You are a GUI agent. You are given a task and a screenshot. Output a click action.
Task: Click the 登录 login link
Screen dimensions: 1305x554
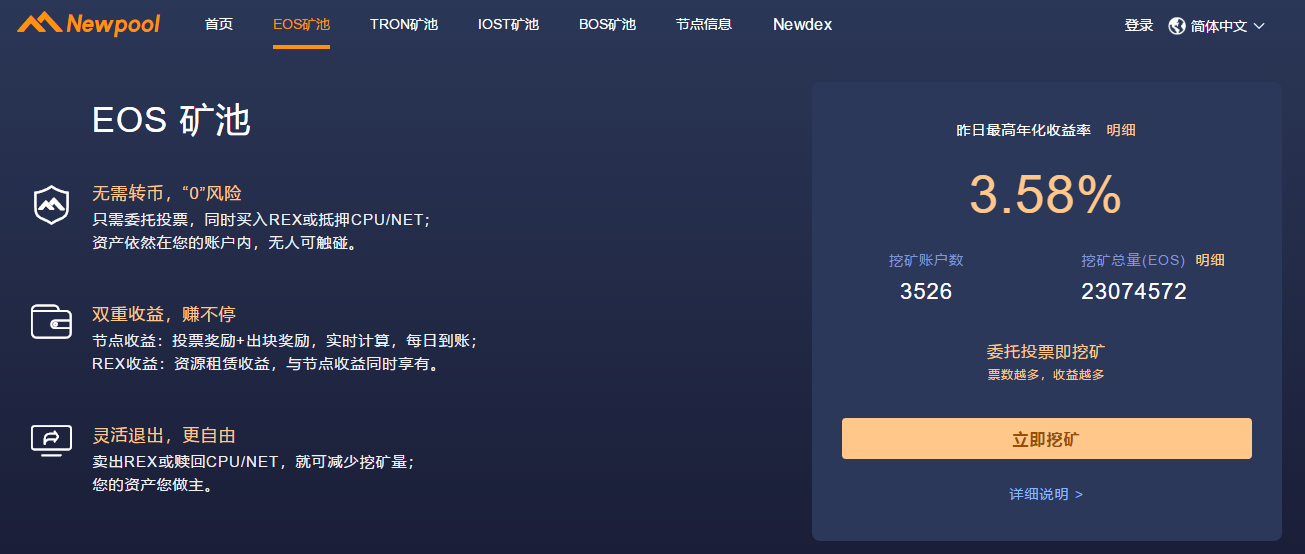1139,26
